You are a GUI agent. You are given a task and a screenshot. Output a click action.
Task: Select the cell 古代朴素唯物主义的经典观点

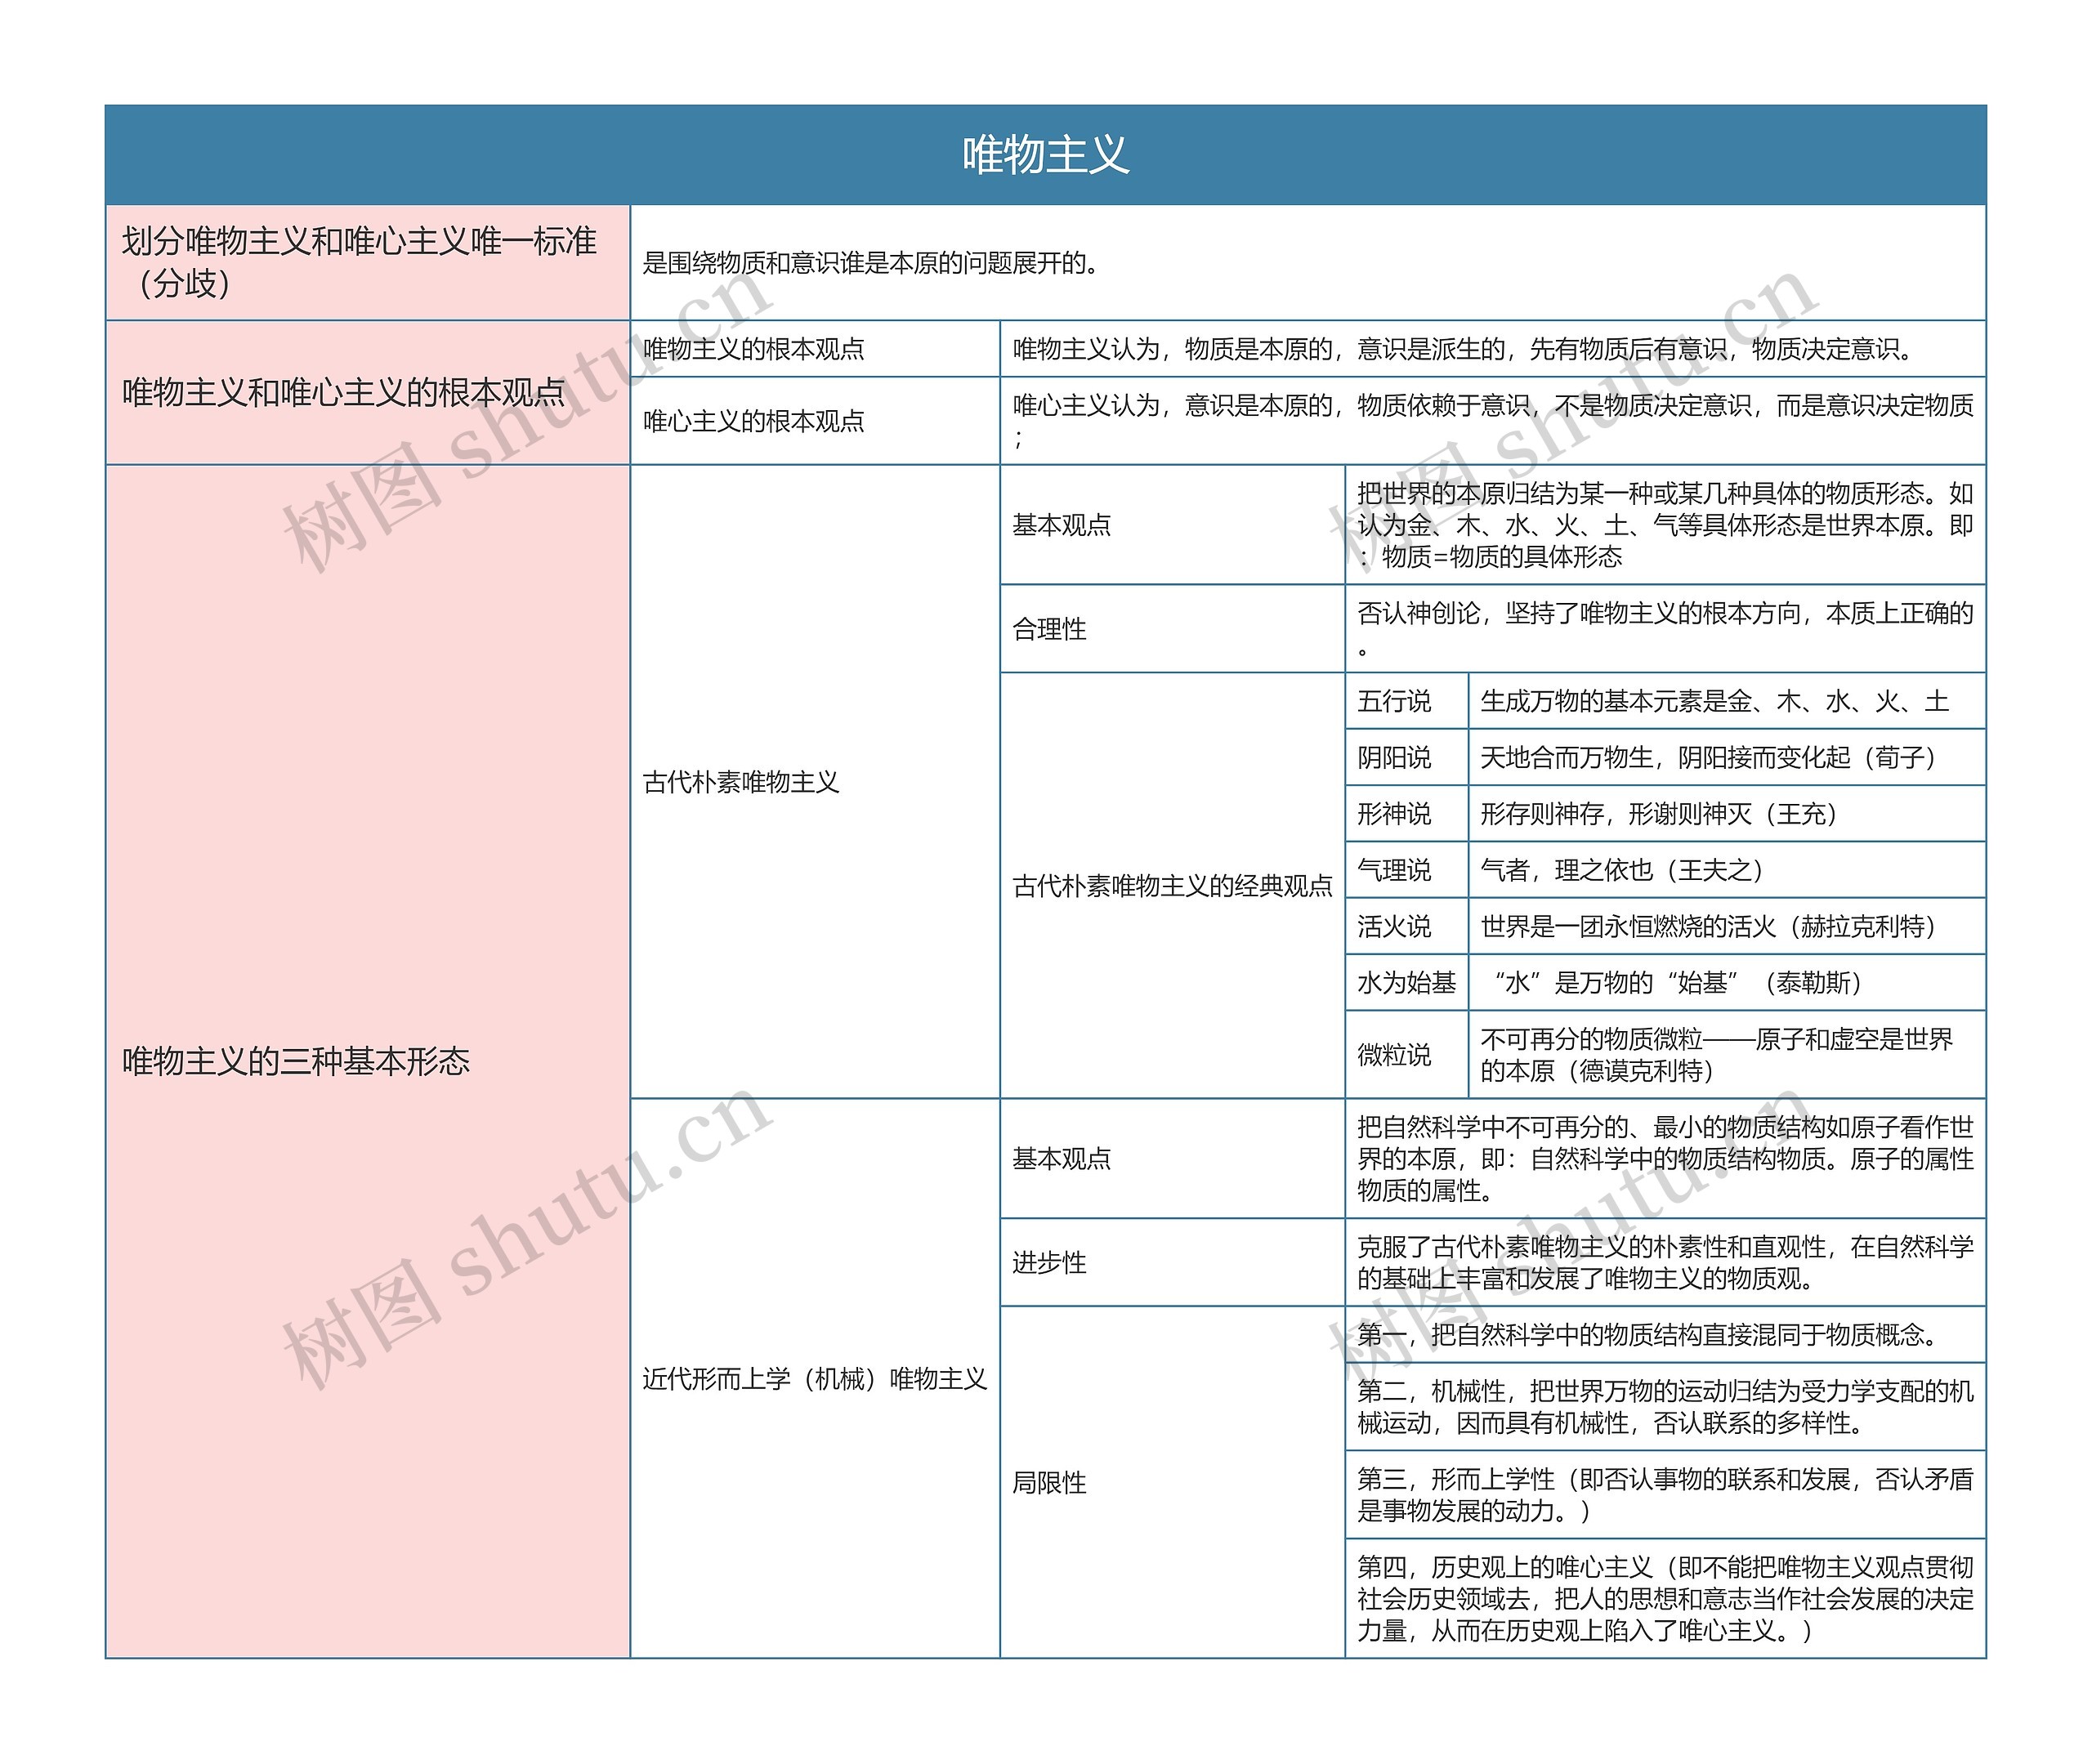pos(1172,885)
